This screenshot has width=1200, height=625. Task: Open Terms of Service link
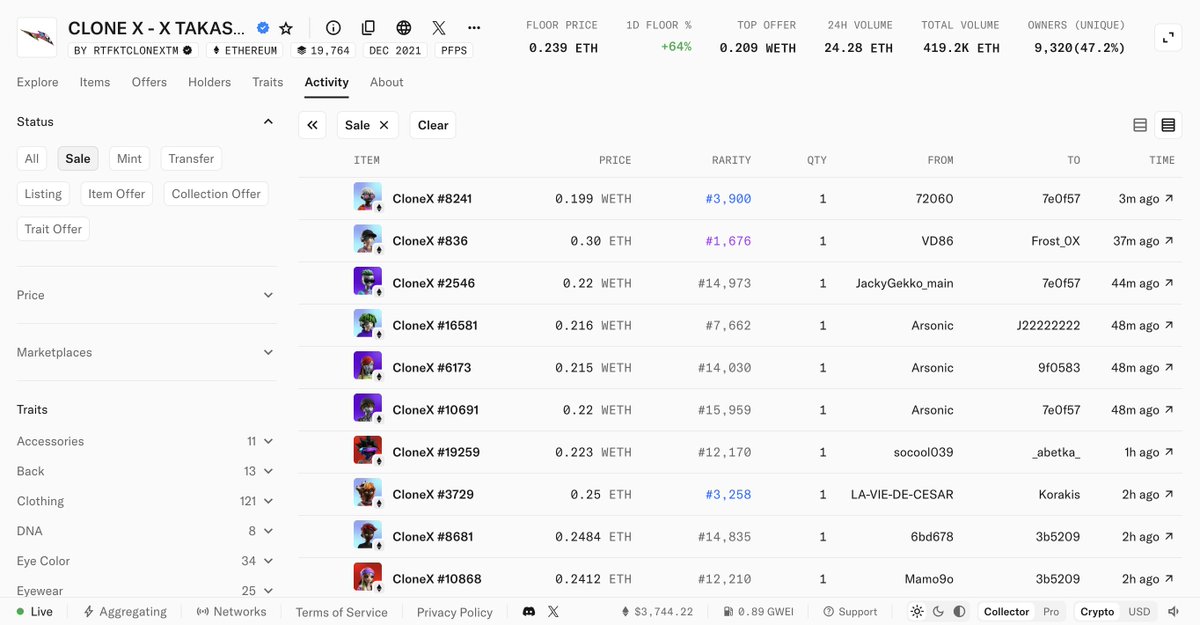coord(341,612)
